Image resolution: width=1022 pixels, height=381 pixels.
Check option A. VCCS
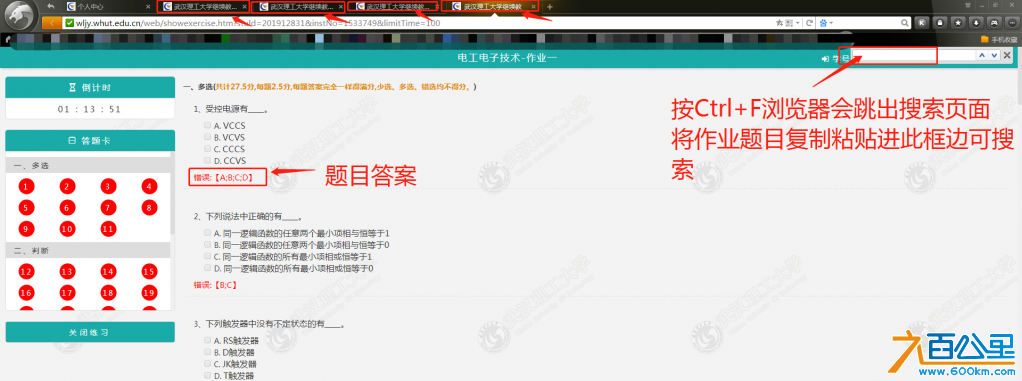point(207,125)
